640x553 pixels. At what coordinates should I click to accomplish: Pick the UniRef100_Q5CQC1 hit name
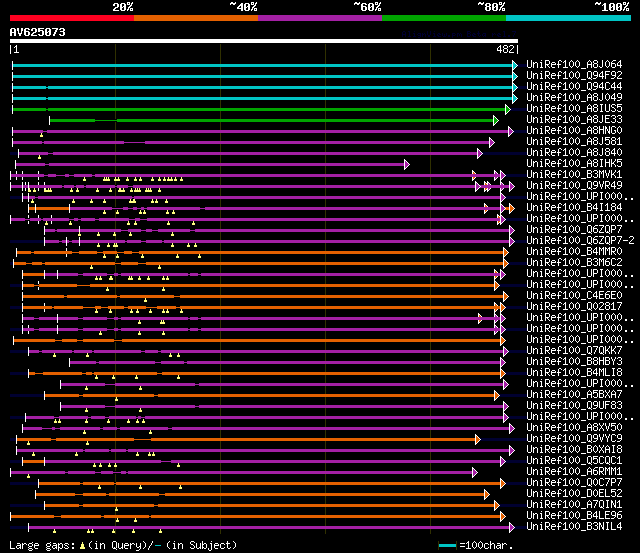click(574, 461)
